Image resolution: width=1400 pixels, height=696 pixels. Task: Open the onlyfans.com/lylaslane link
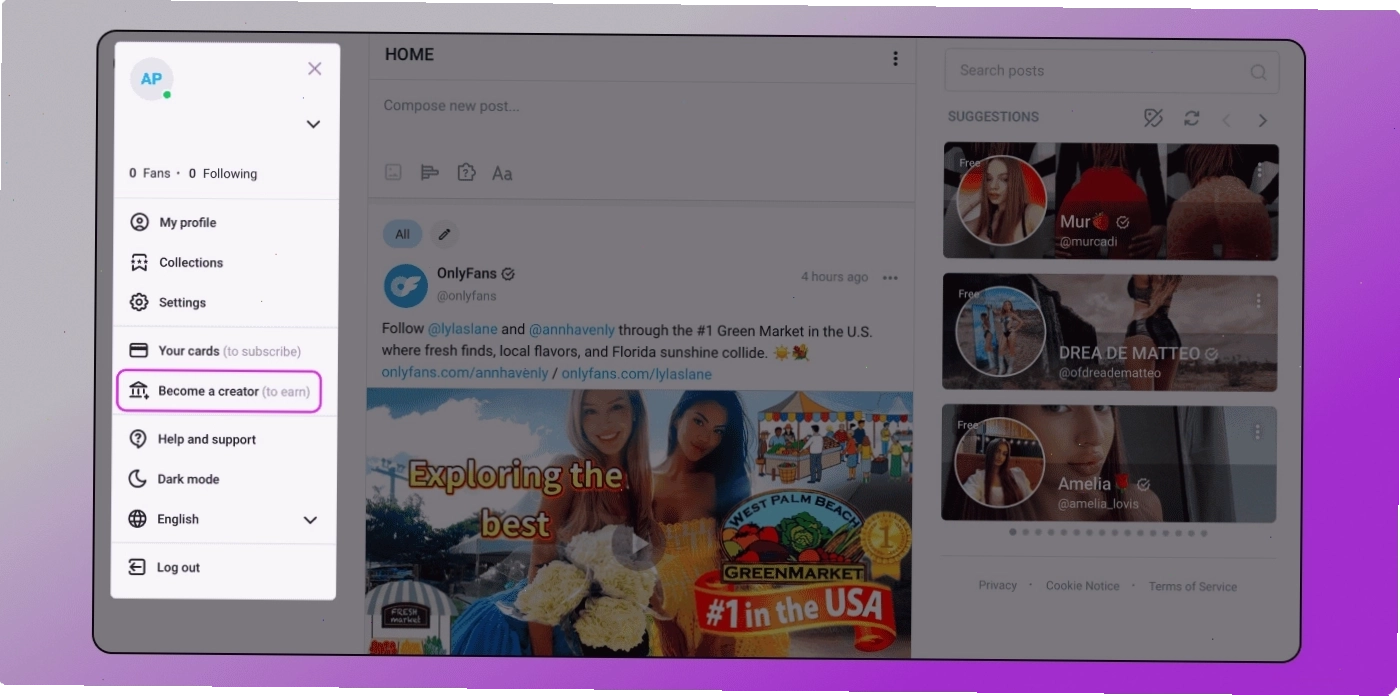pyautogui.click(x=637, y=373)
